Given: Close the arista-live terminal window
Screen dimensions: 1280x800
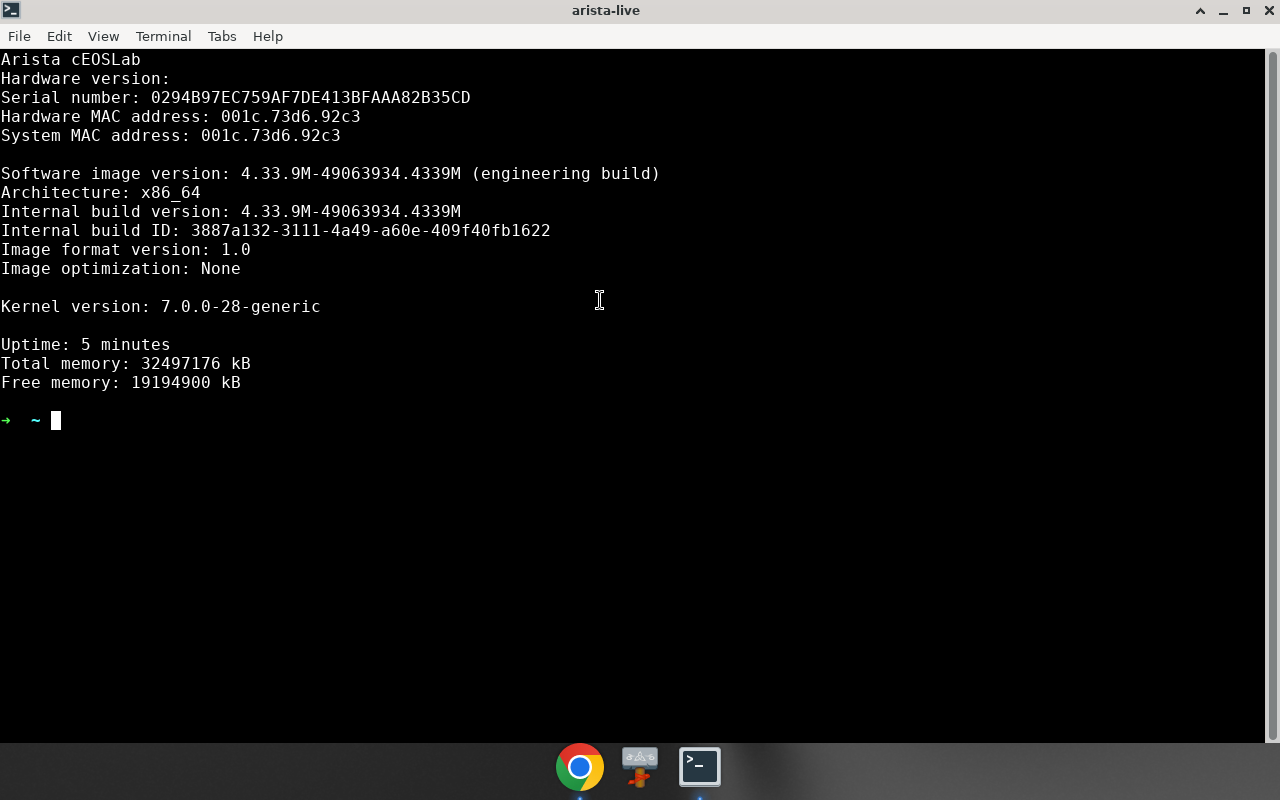Looking at the screenshot, I should click(x=1269, y=10).
